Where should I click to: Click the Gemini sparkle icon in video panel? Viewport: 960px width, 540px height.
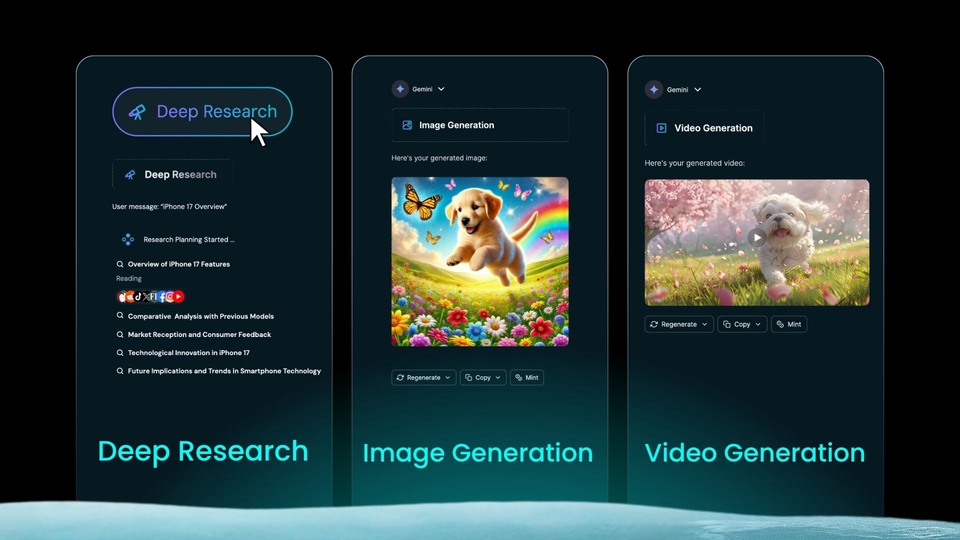pyautogui.click(x=653, y=89)
